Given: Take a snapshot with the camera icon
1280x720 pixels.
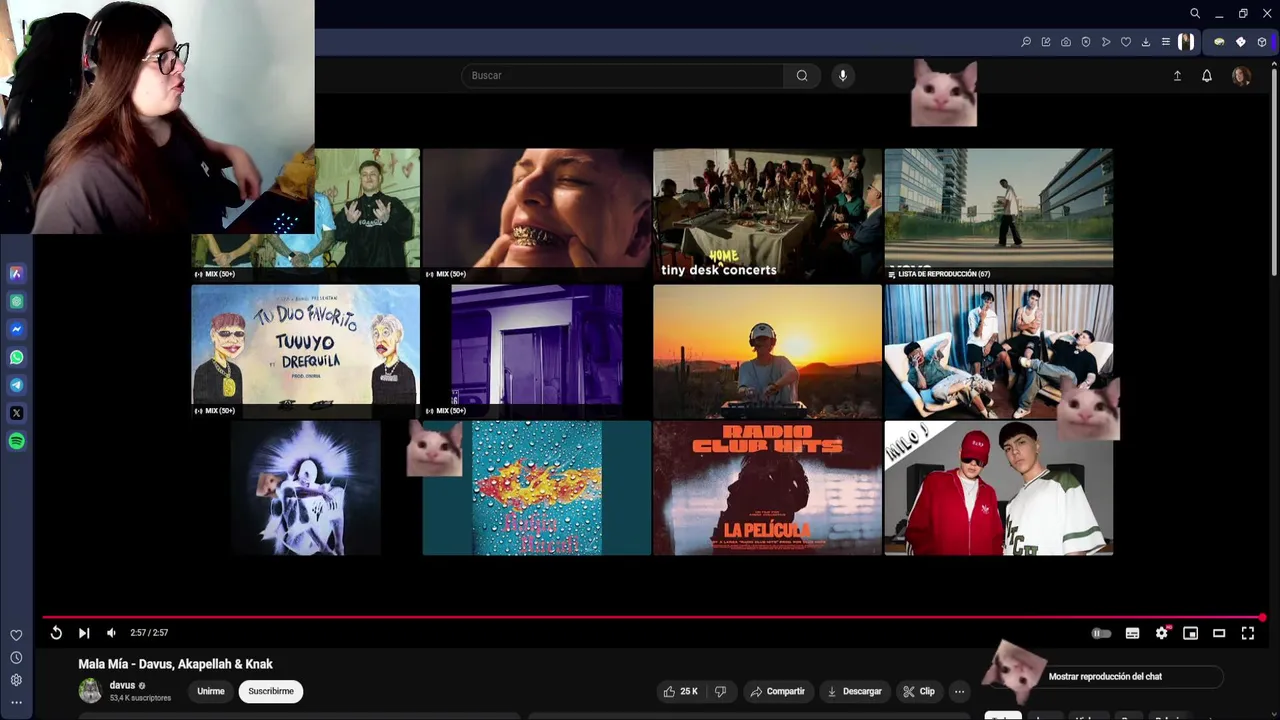Looking at the screenshot, I should (1066, 42).
